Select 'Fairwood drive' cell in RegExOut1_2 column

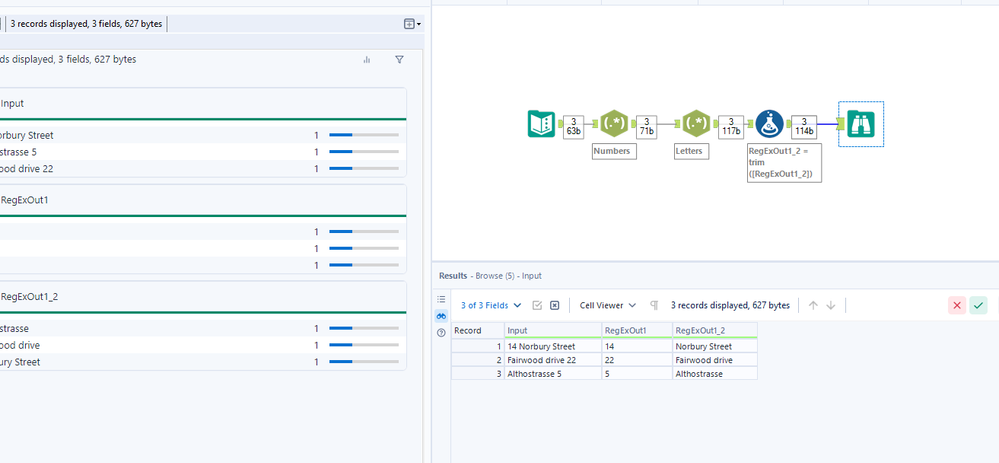click(715, 360)
